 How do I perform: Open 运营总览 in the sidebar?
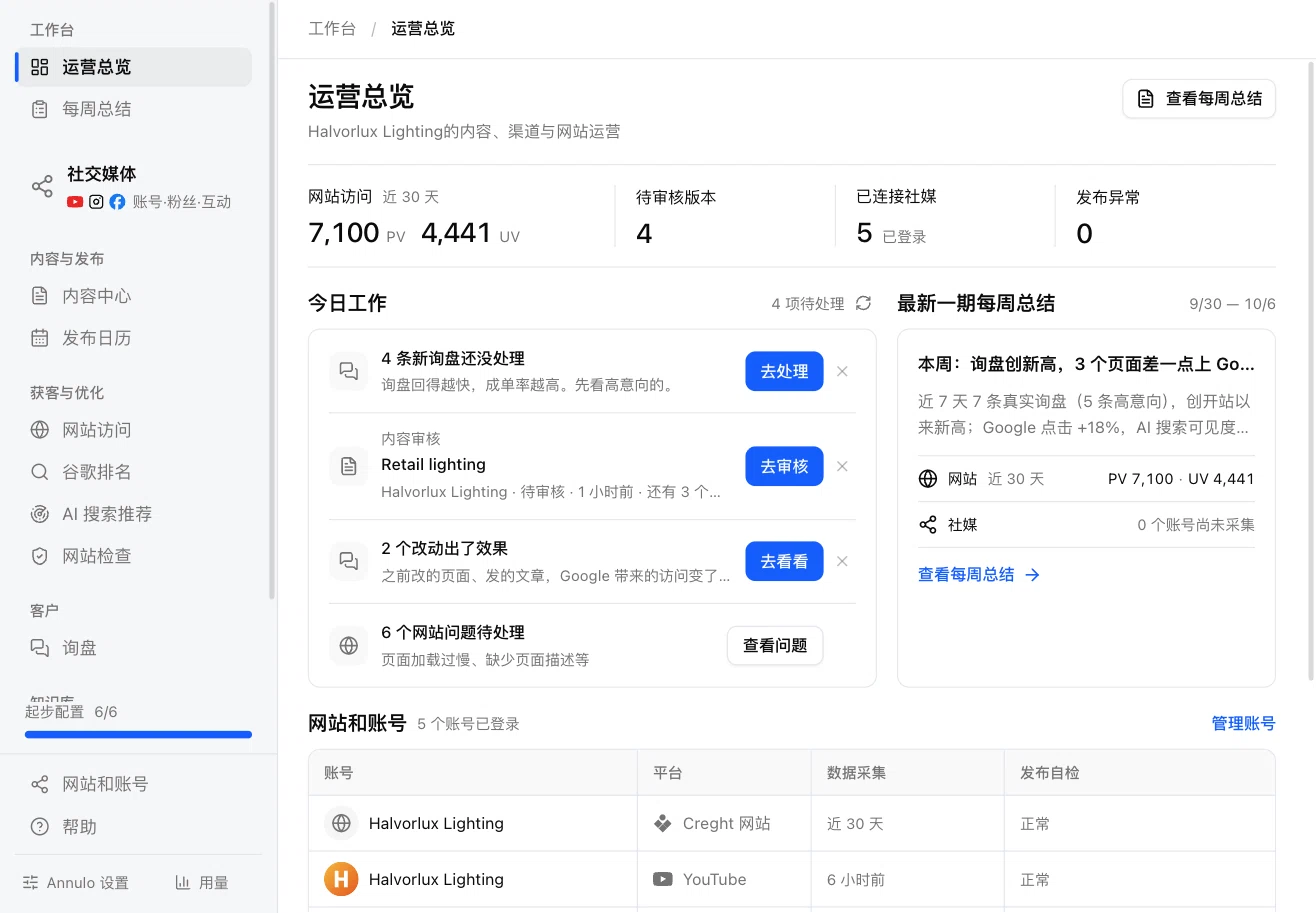pos(133,67)
